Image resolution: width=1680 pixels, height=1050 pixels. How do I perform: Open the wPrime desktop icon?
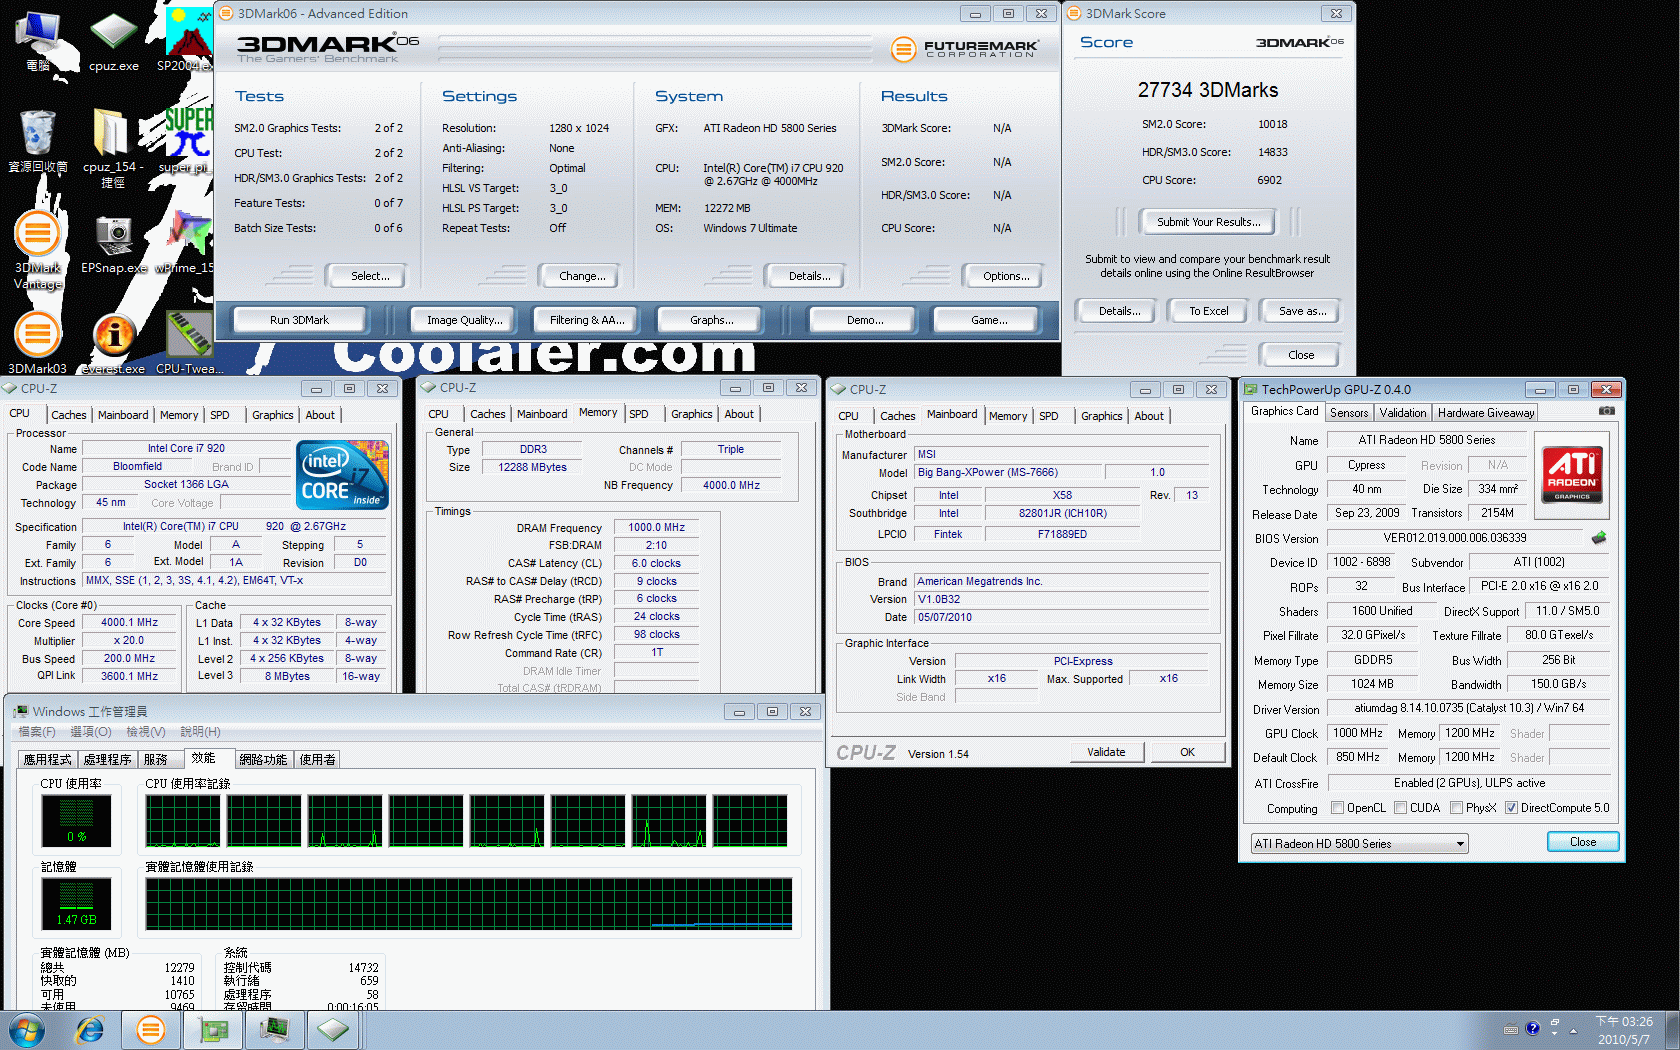point(186,242)
